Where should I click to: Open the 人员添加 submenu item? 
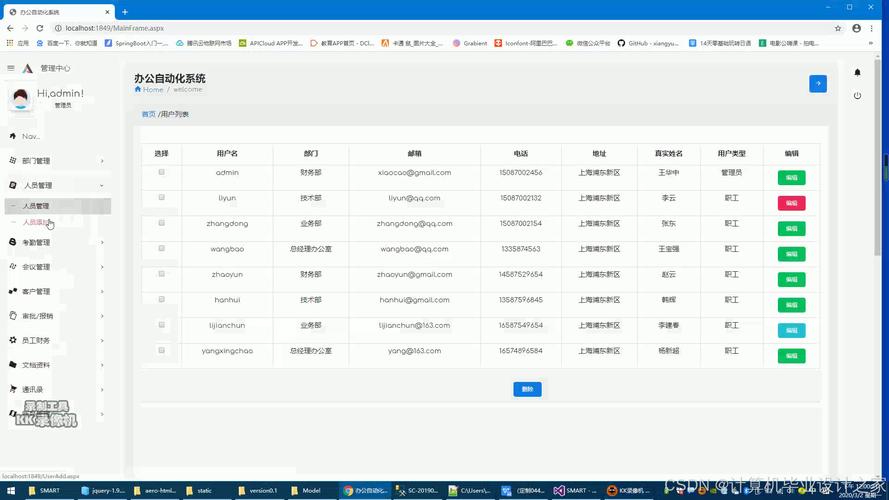tap(36, 222)
